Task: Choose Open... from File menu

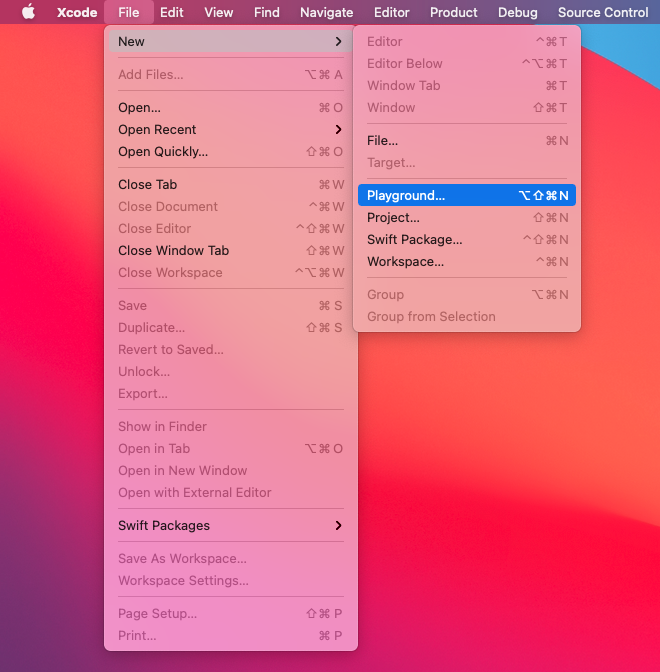Action: 231,108
